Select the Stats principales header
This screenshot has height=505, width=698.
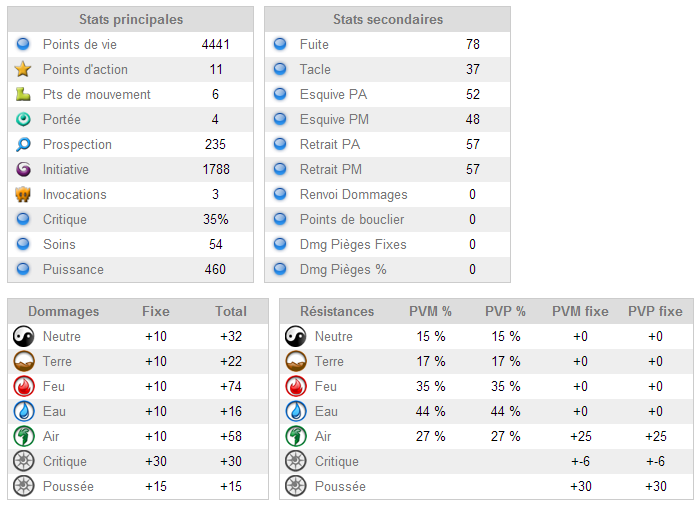(x=131, y=19)
